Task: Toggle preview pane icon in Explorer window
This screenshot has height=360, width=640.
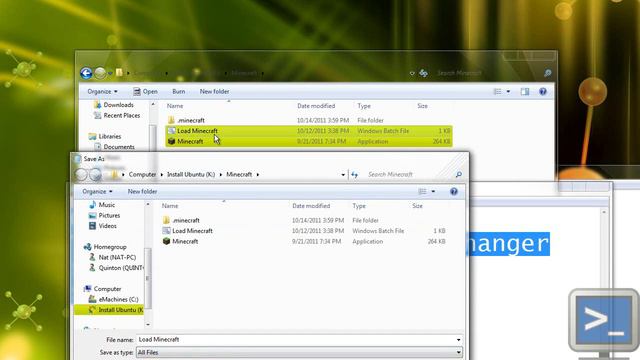Action: click(525, 91)
